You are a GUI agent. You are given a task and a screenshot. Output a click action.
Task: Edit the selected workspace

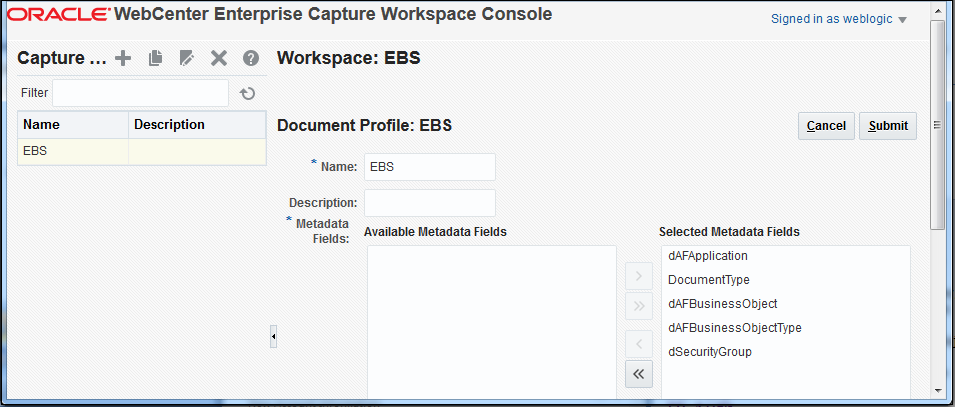pos(186,58)
